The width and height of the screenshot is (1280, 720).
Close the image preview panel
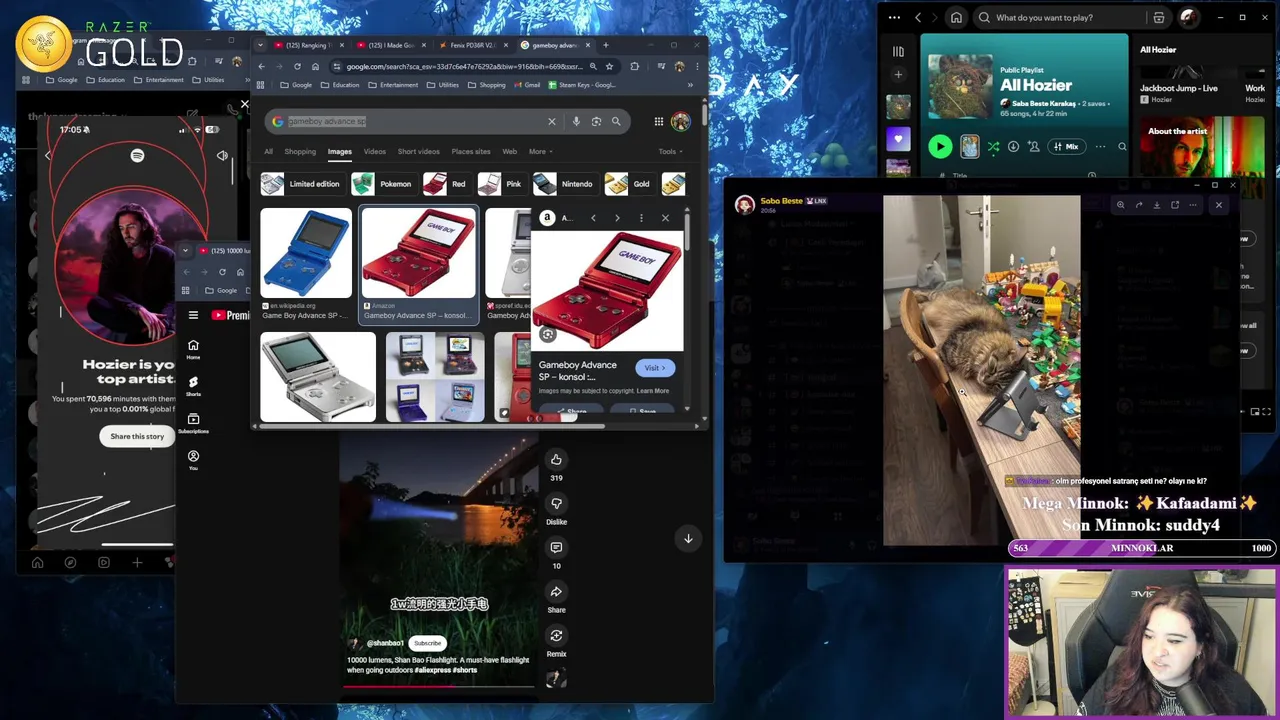[x=665, y=217]
